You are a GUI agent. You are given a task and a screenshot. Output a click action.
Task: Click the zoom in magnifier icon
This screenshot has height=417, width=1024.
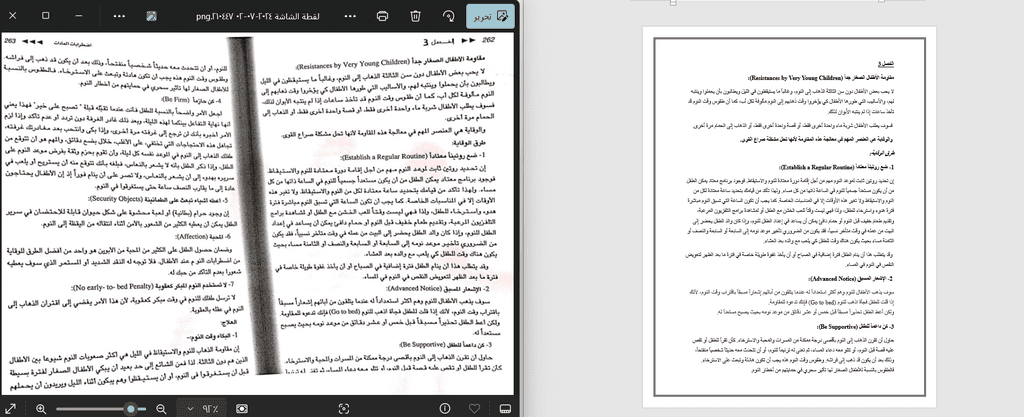[40, 409]
